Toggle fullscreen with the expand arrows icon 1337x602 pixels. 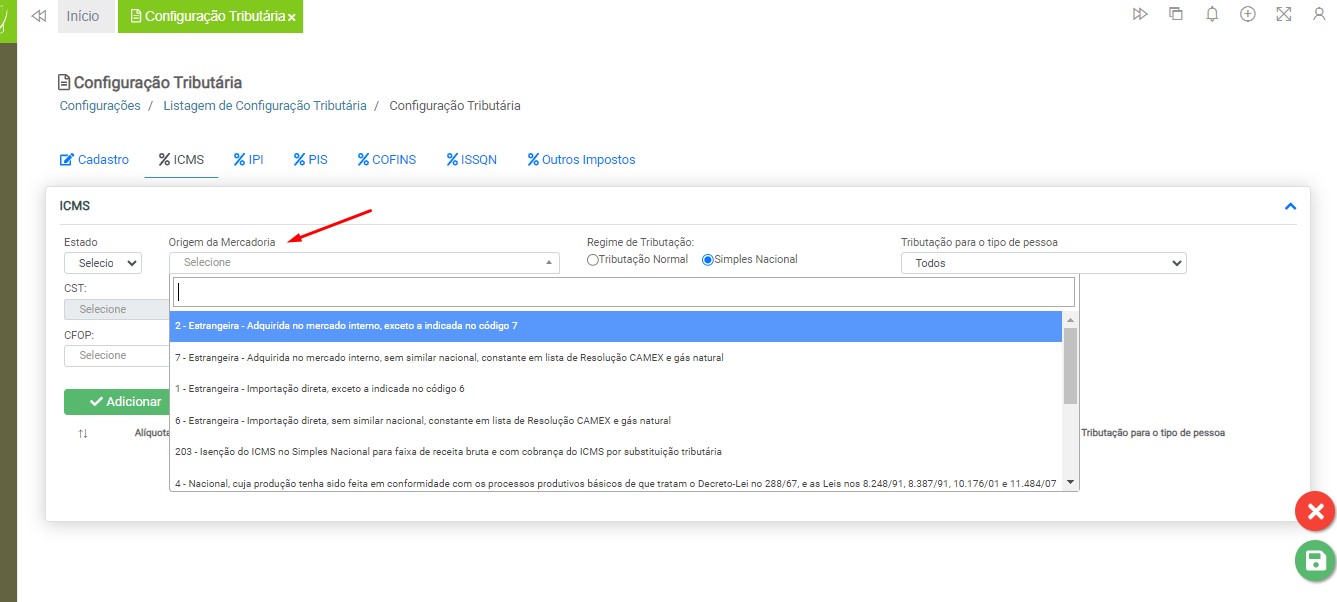[x=1284, y=15]
